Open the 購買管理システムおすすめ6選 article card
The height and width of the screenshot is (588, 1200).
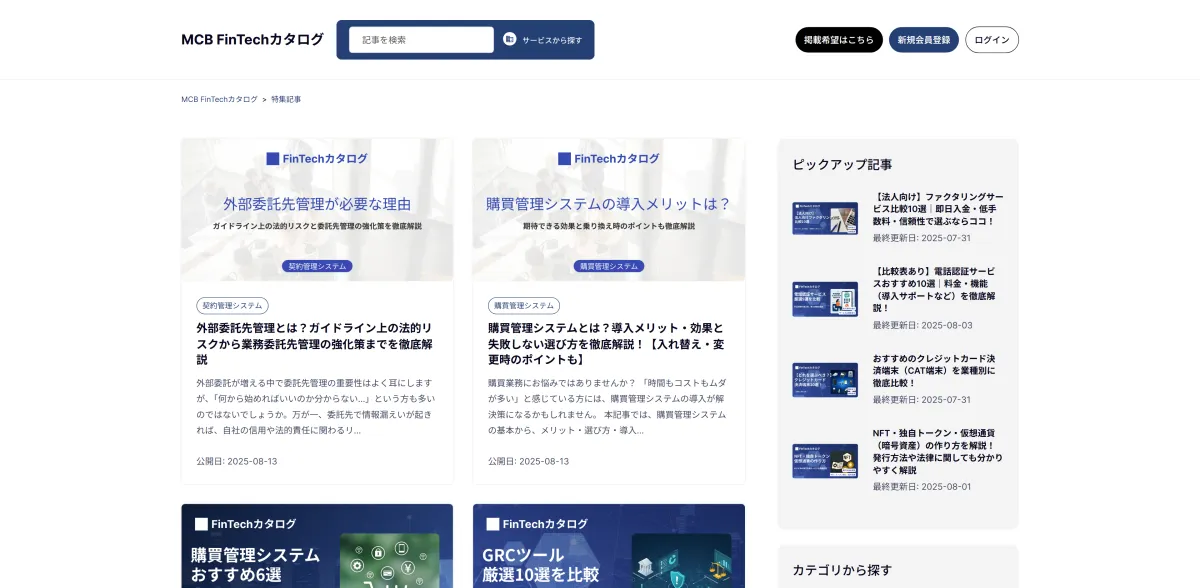pyautogui.click(x=317, y=546)
